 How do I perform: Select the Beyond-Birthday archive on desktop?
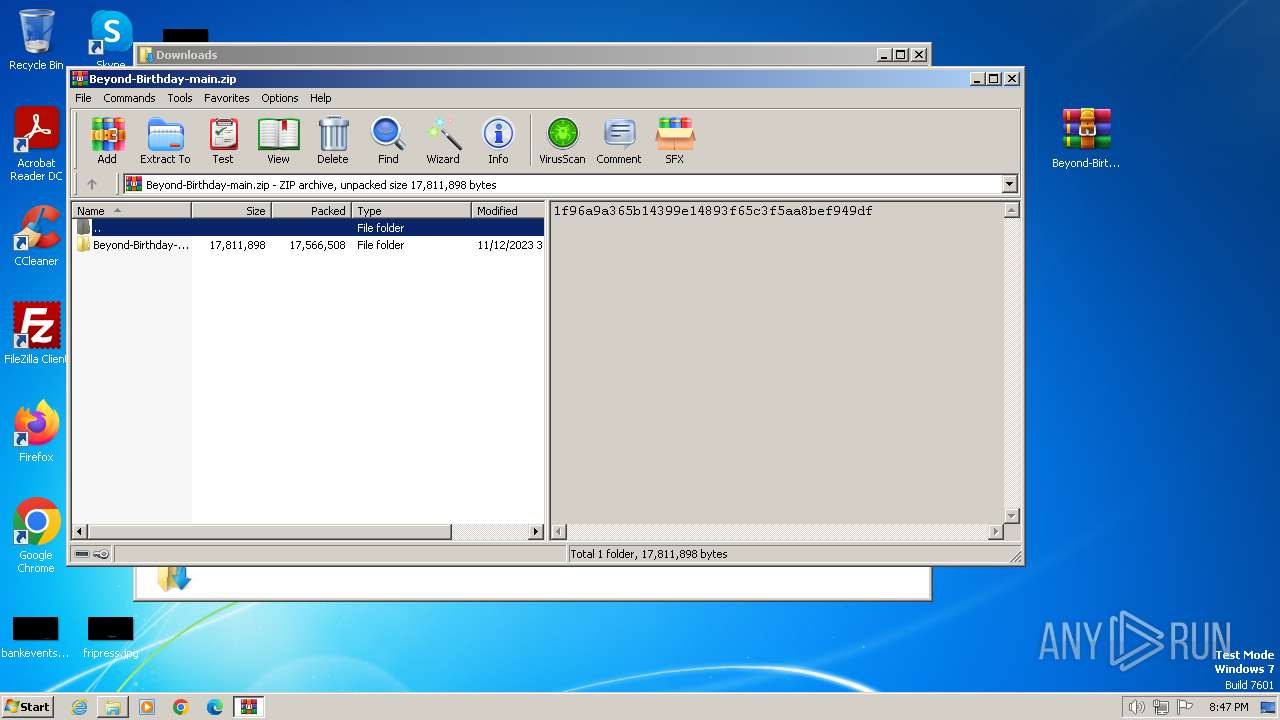[x=1086, y=138]
